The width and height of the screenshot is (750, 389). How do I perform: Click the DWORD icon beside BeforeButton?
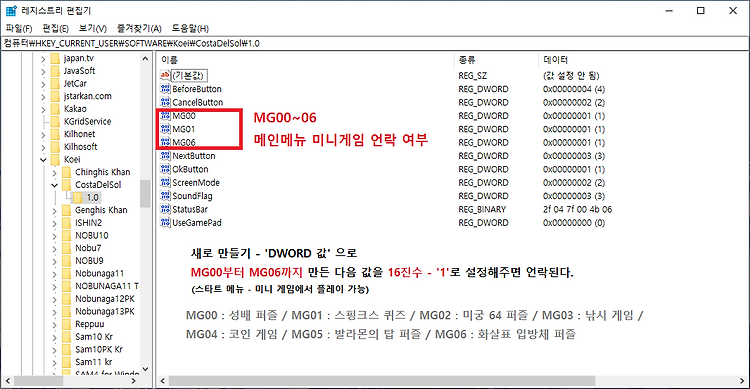[x=165, y=89]
